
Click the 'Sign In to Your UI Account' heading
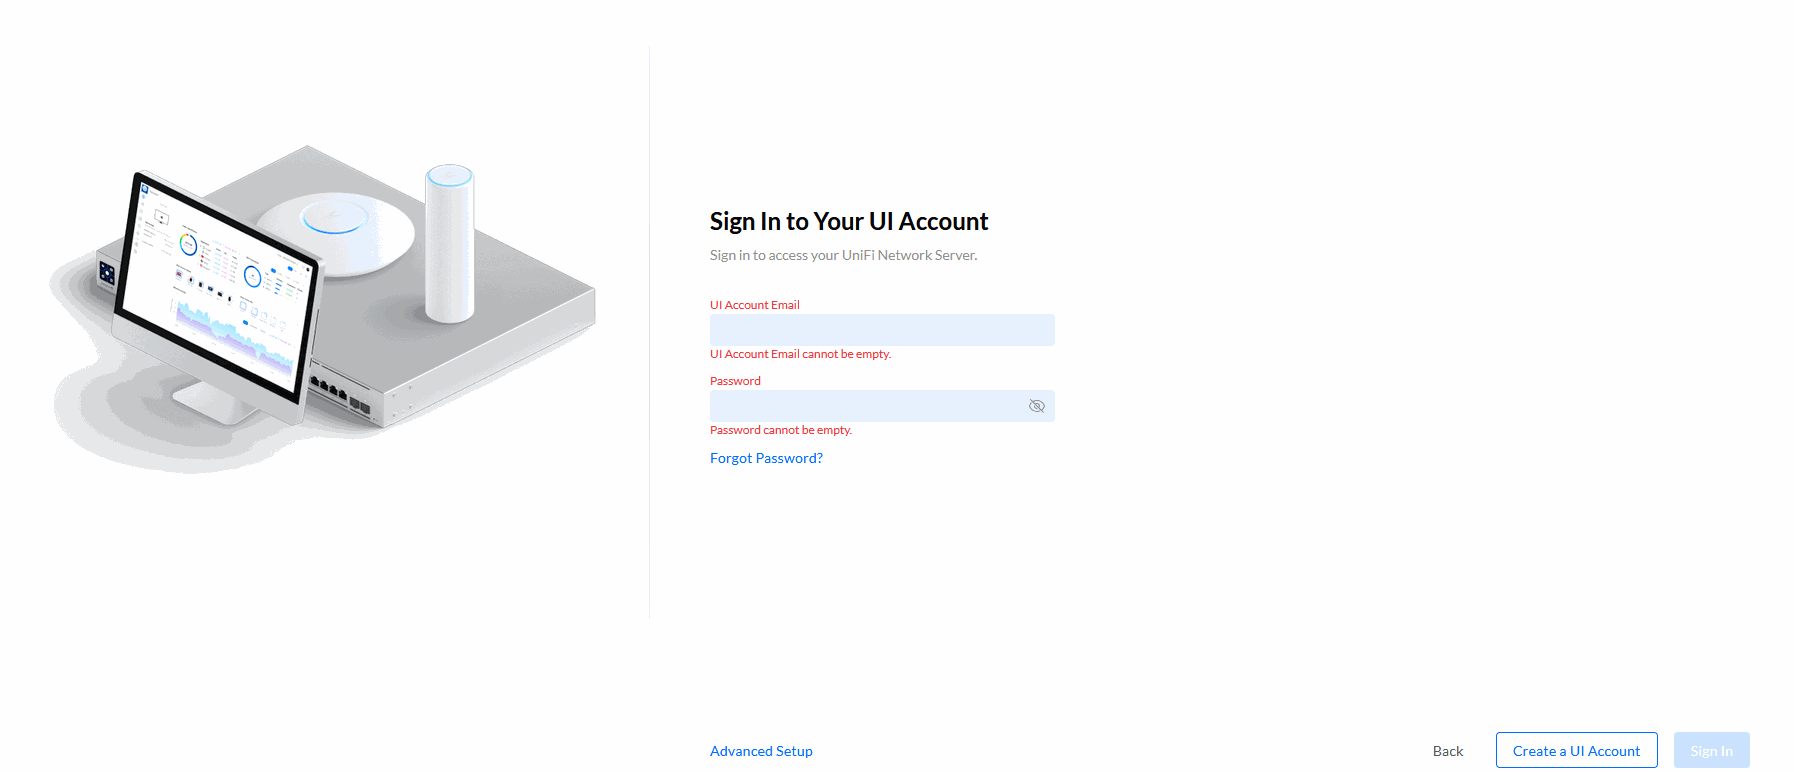click(848, 221)
